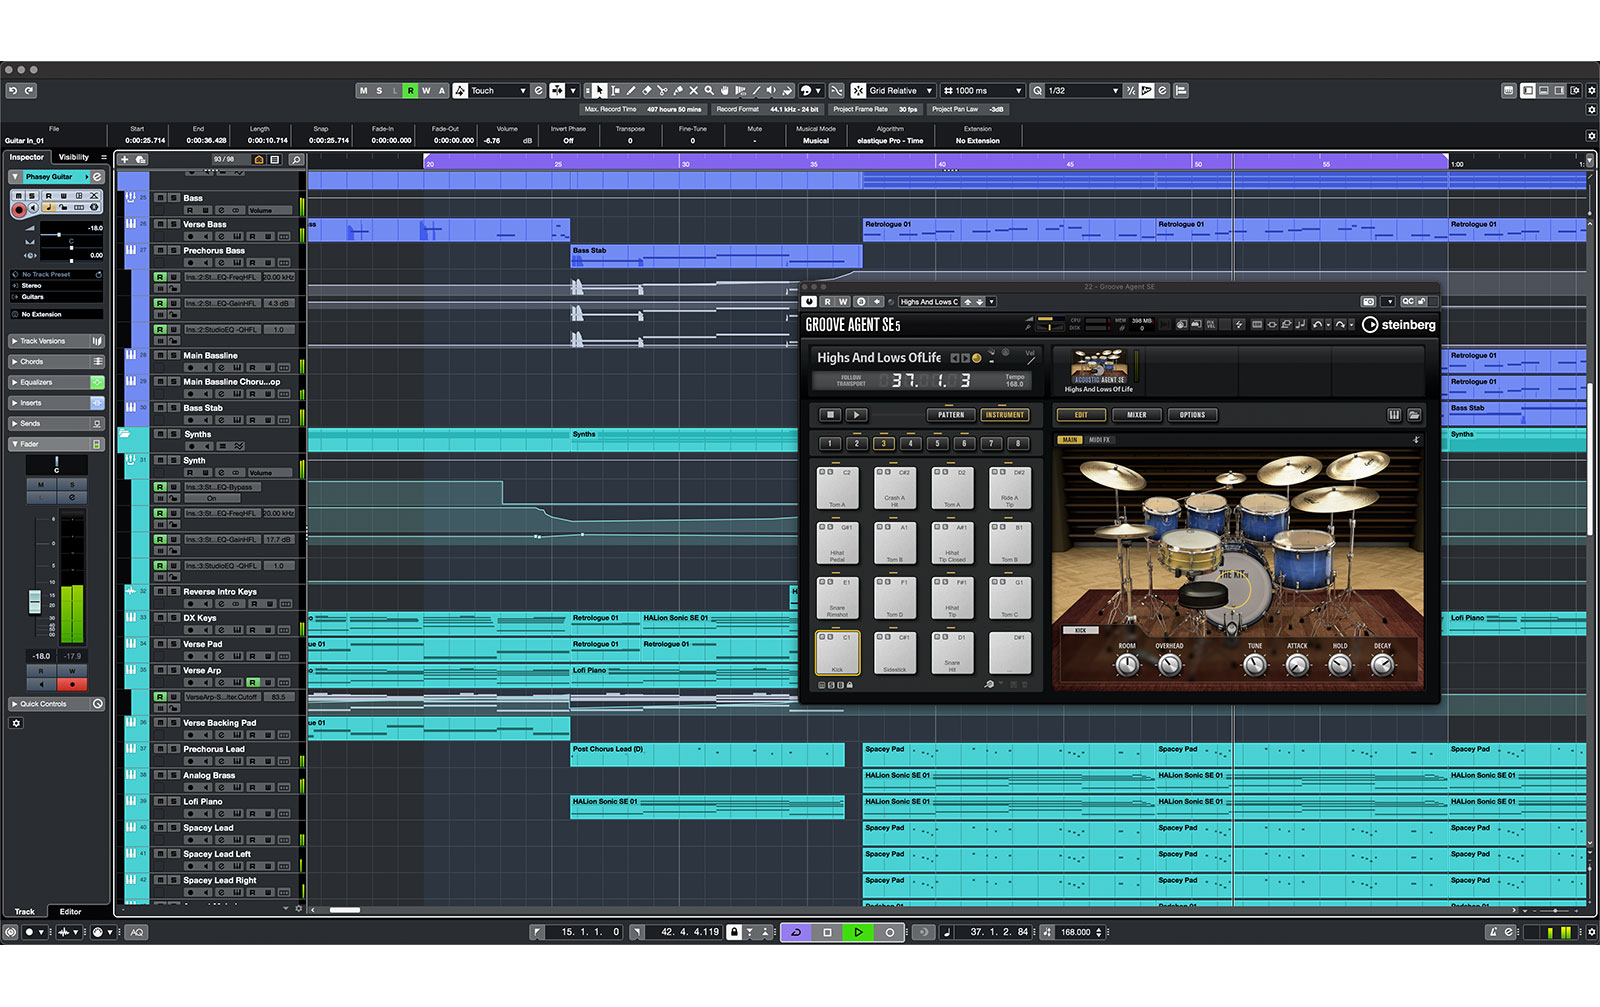Select Groove Agent pad group 3
The height and width of the screenshot is (1007, 1600).
tap(883, 443)
